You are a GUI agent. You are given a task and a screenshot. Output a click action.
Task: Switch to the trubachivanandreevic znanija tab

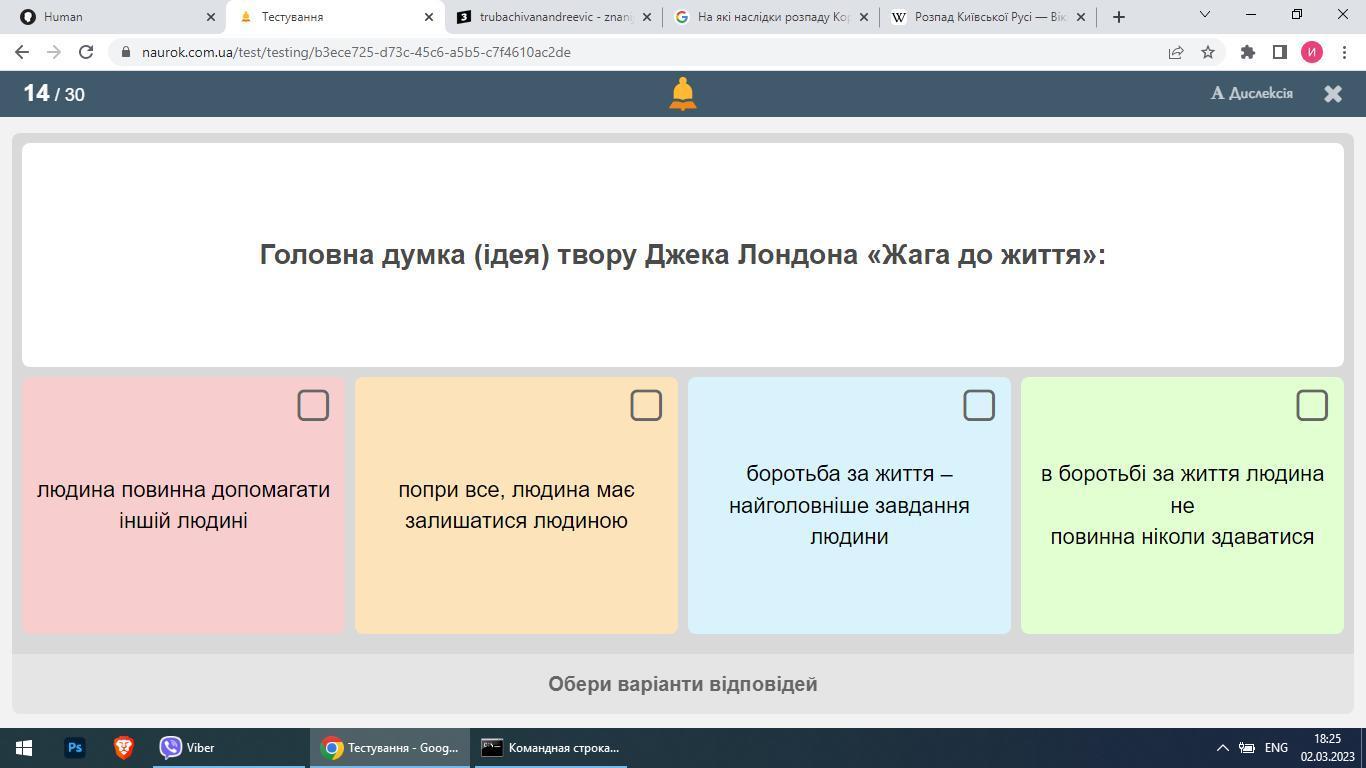[552, 17]
